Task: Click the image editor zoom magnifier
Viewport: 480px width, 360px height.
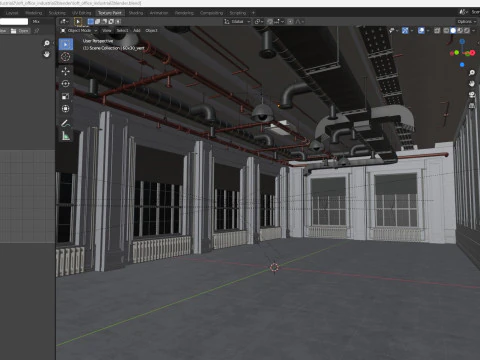Action: tap(47, 43)
